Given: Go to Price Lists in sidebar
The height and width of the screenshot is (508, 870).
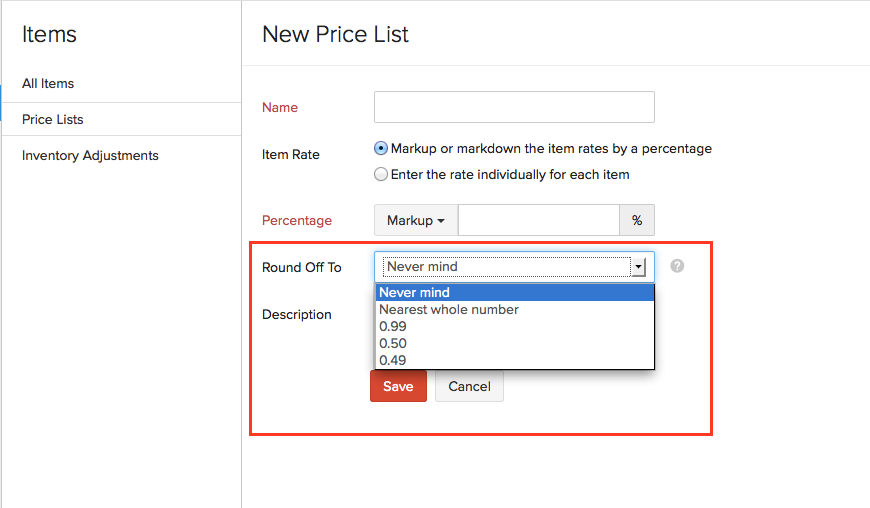Looking at the screenshot, I should coord(53,119).
